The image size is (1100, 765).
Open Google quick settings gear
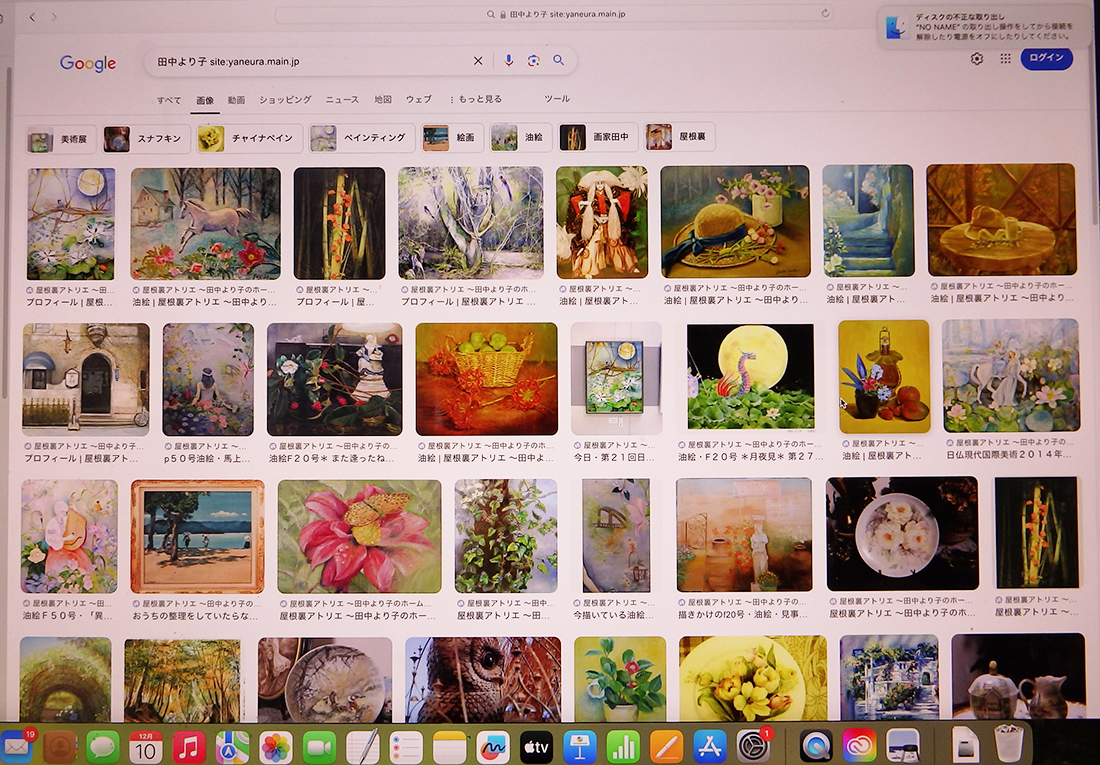[x=977, y=59]
